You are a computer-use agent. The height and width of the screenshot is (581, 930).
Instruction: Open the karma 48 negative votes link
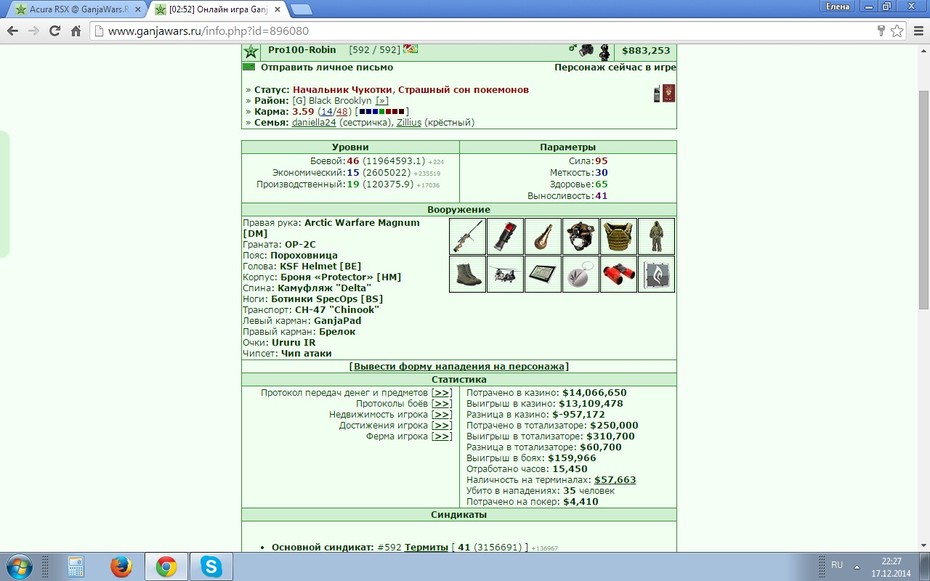[342, 111]
